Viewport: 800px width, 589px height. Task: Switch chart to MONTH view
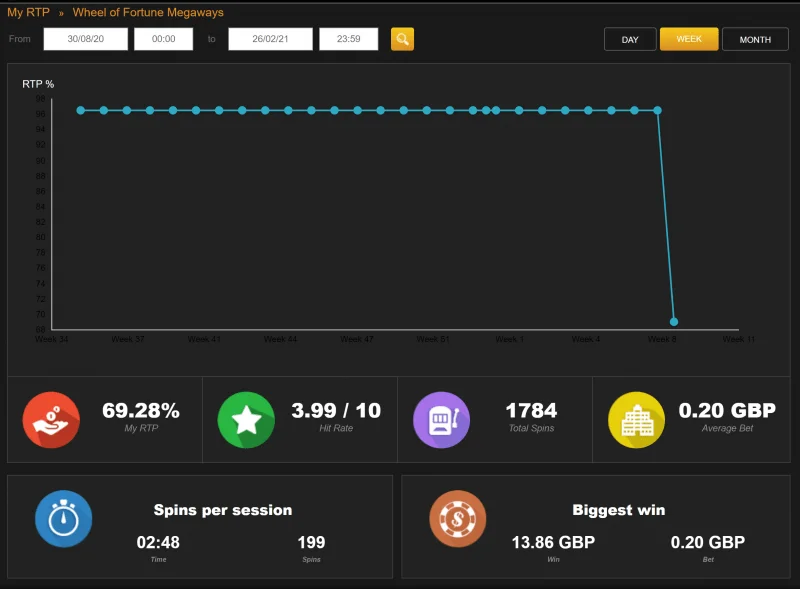click(755, 39)
